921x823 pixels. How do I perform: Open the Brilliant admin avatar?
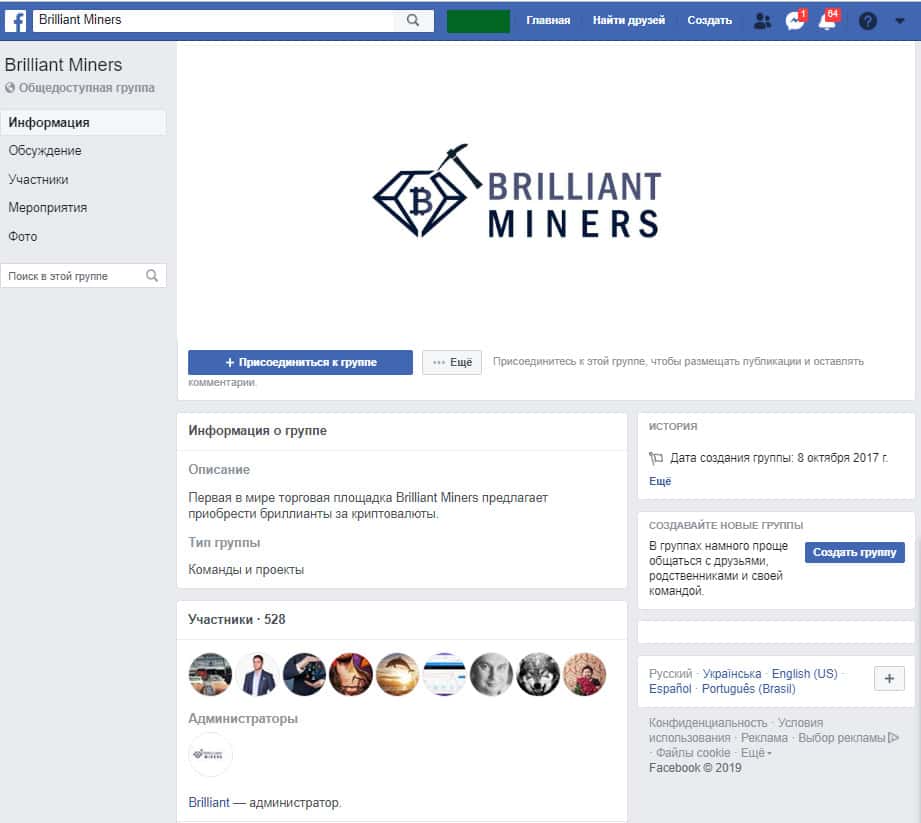(x=210, y=754)
